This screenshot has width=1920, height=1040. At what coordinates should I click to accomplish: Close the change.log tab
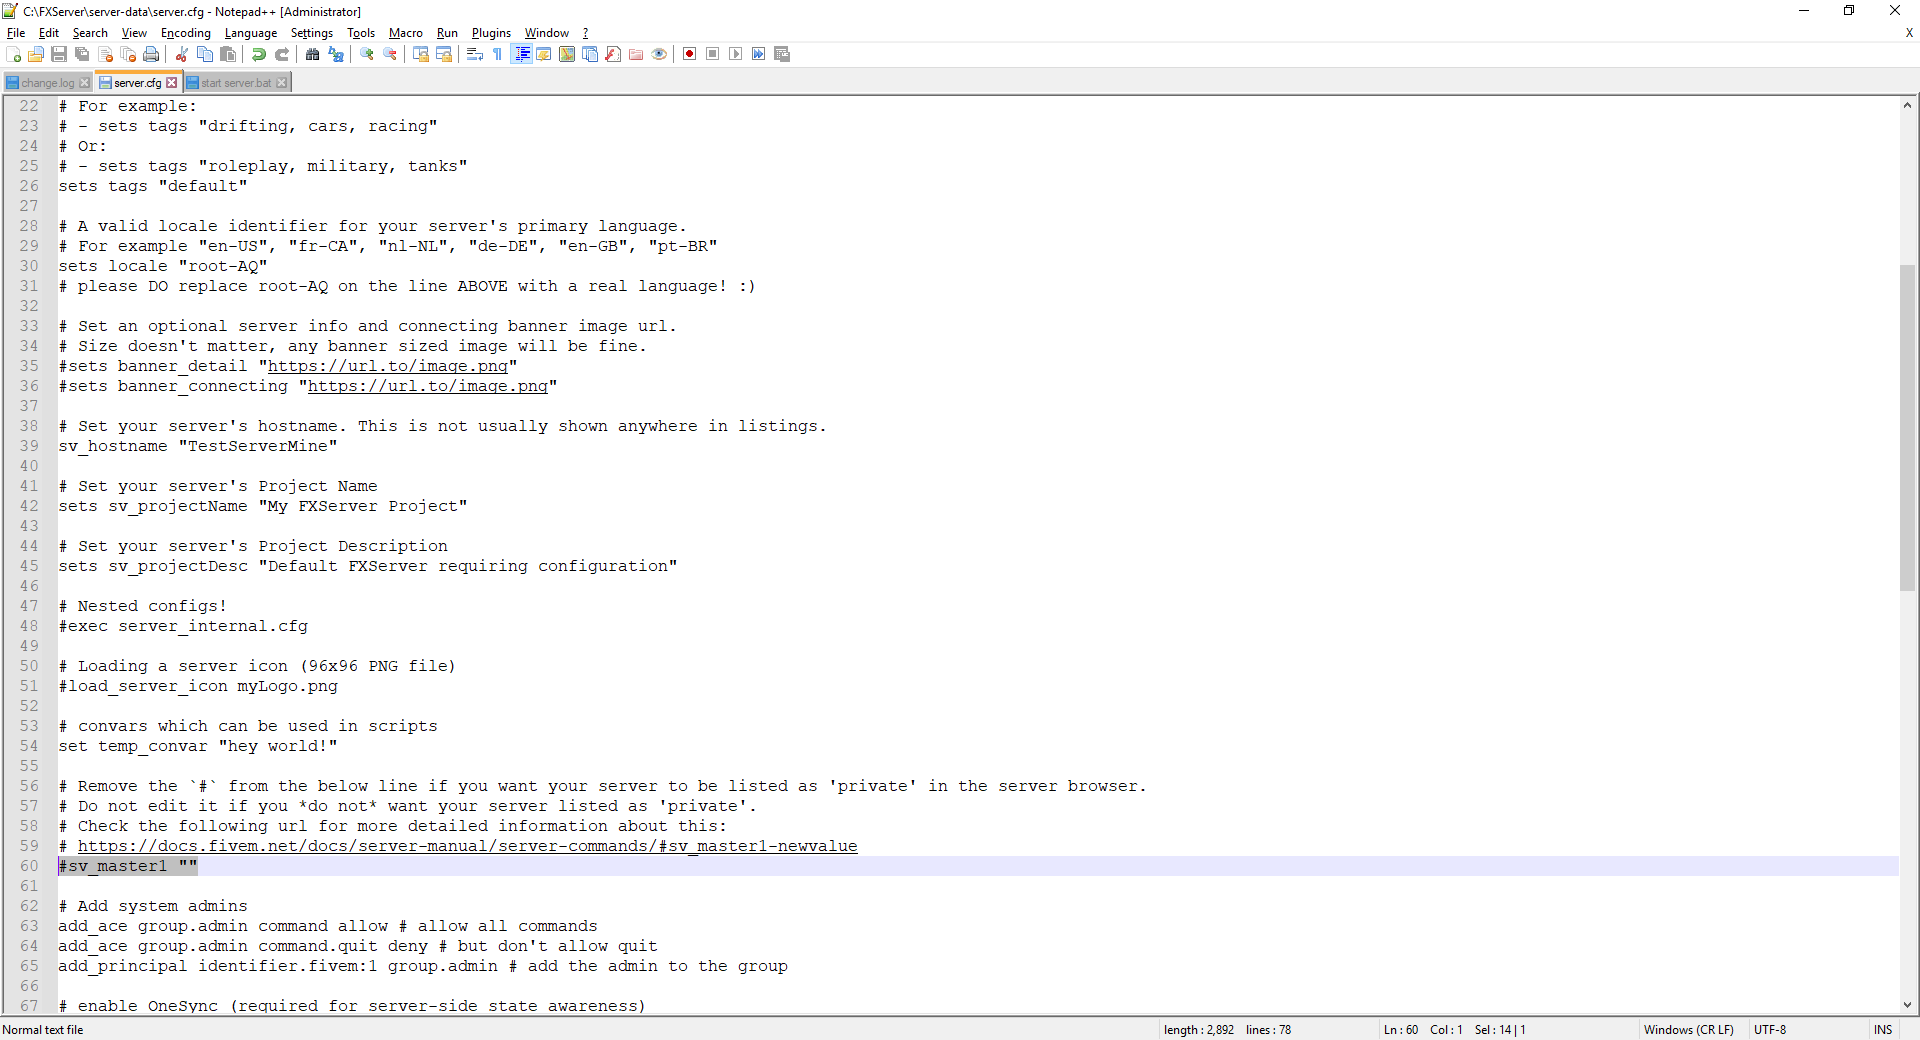coord(86,82)
